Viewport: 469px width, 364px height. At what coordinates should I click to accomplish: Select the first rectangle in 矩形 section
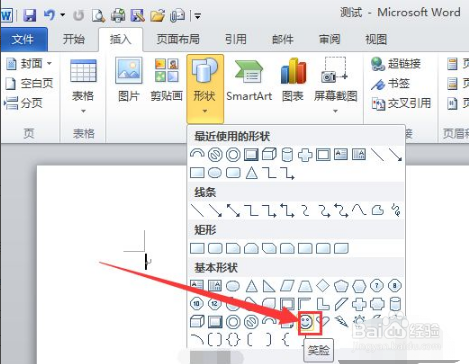[x=197, y=248]
